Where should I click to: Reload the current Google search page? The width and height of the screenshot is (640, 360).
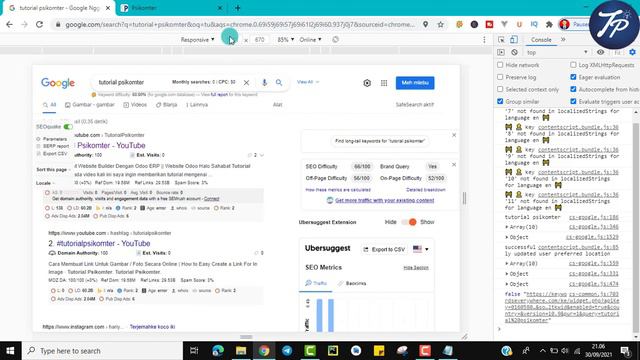[40, 24]
